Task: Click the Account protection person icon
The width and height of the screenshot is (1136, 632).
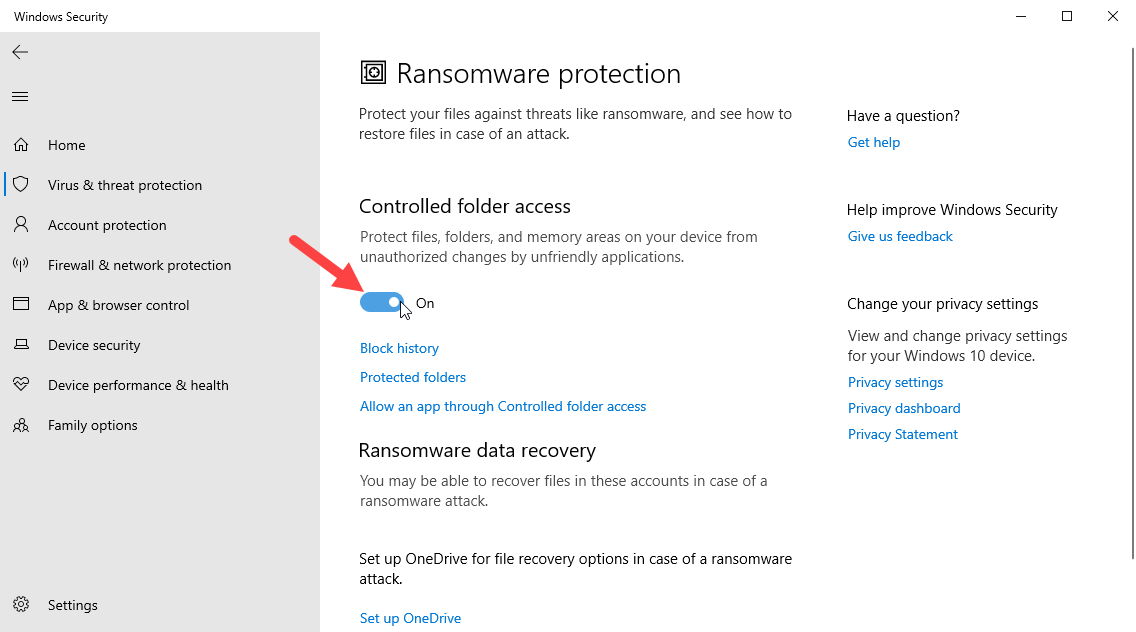Action: point(21,225)
